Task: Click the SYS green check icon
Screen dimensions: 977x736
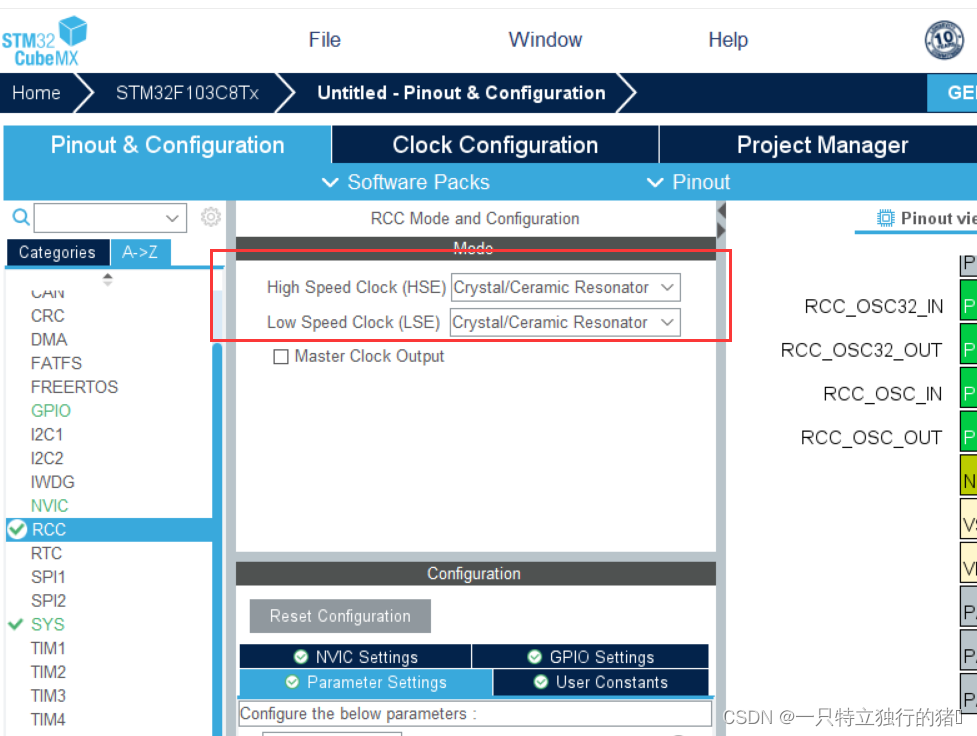Action: pyautogui.click(x=16, y=624)
